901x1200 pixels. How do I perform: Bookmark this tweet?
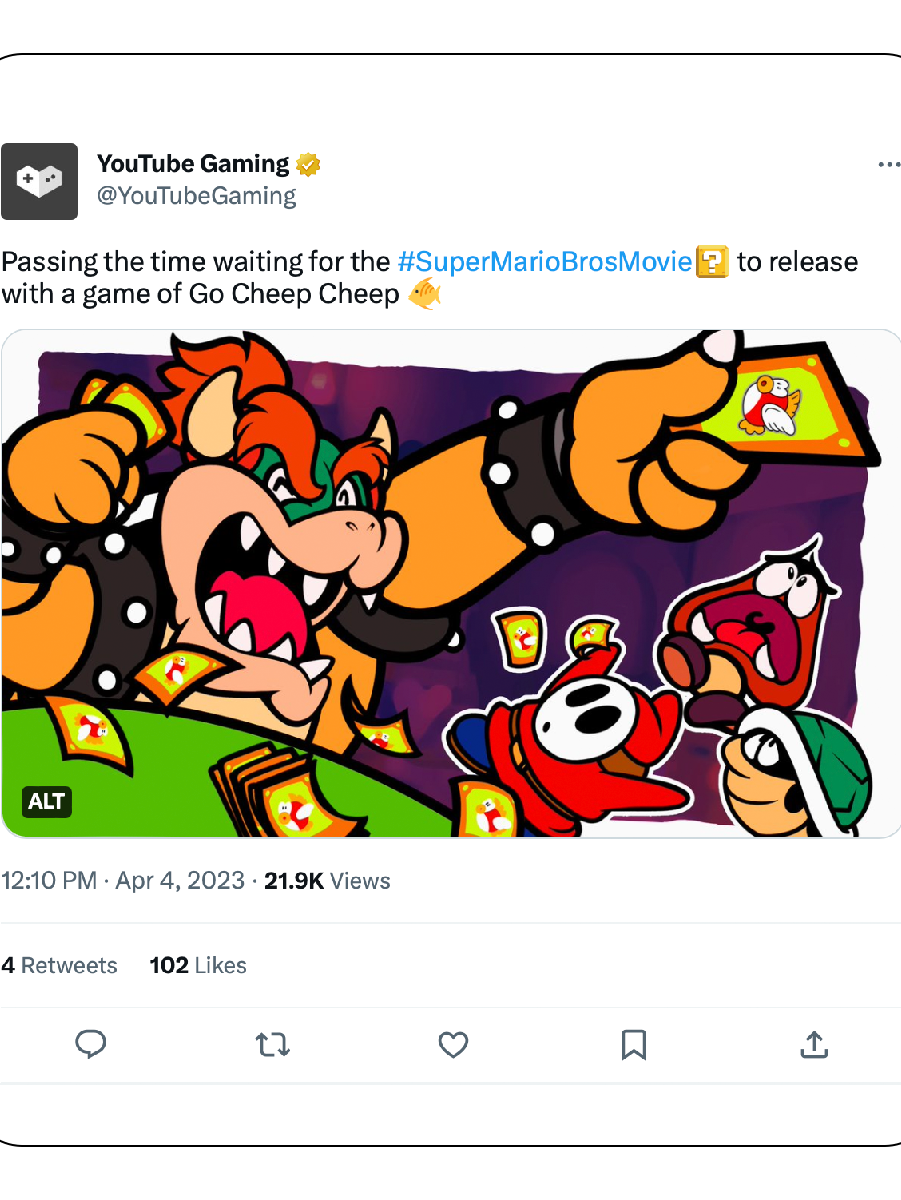pos(634,1045)
